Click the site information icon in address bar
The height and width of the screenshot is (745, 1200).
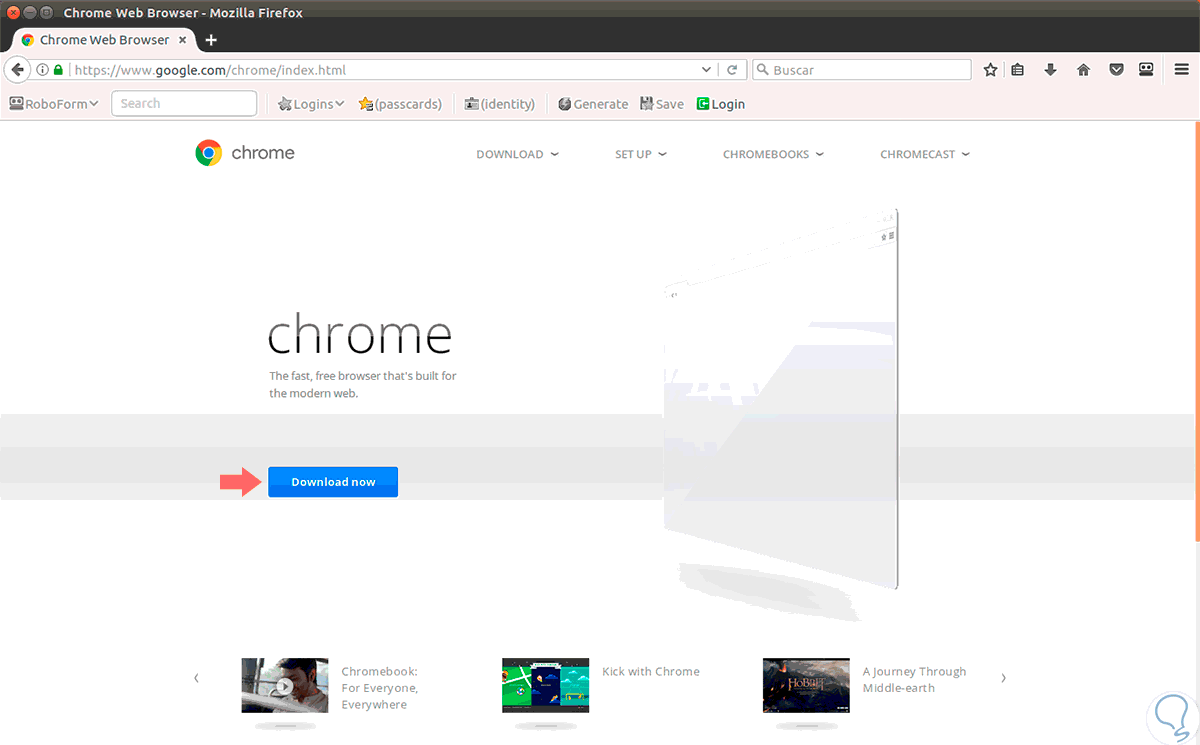(x=43, y=70)
